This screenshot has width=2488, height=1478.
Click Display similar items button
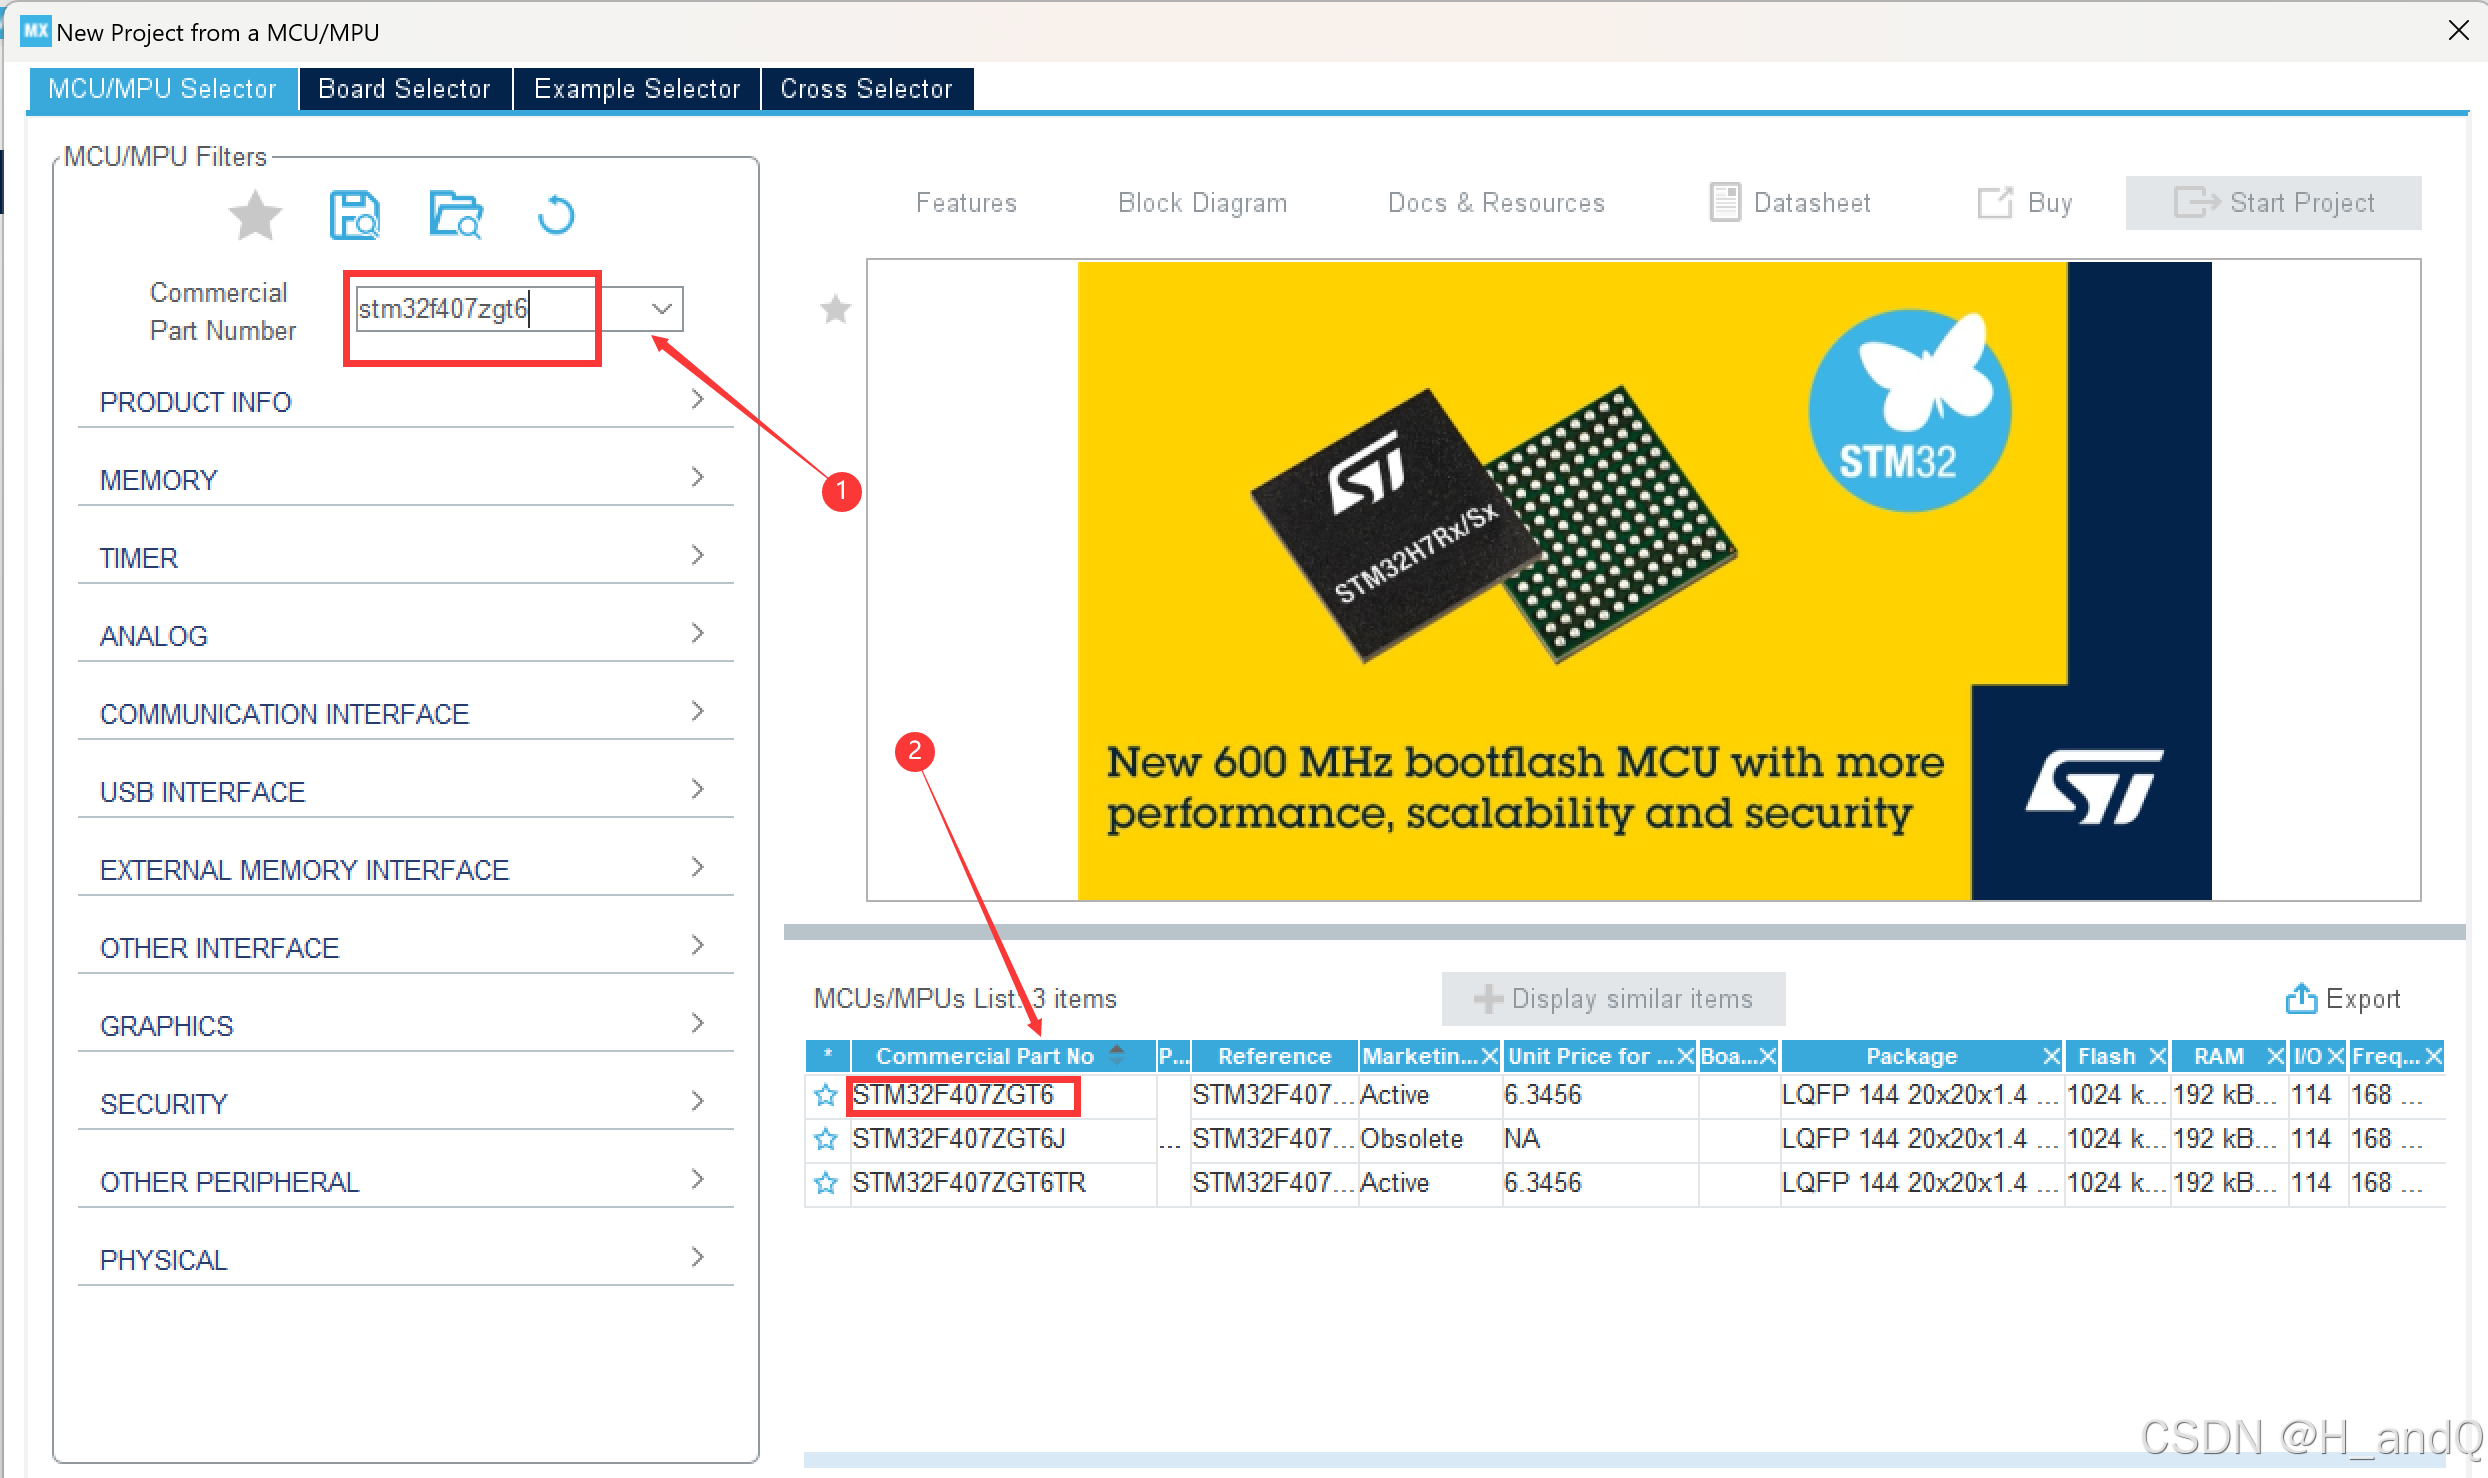point(1613,999)
